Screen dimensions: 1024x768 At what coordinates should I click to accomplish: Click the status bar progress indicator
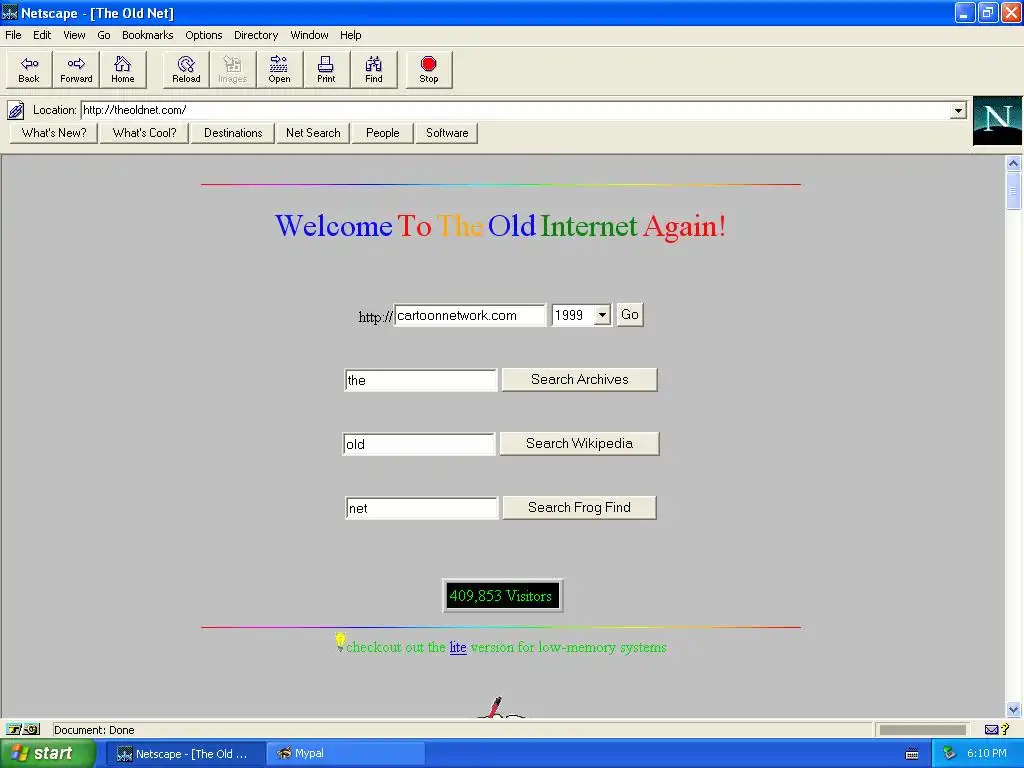(x=922, y=729)
